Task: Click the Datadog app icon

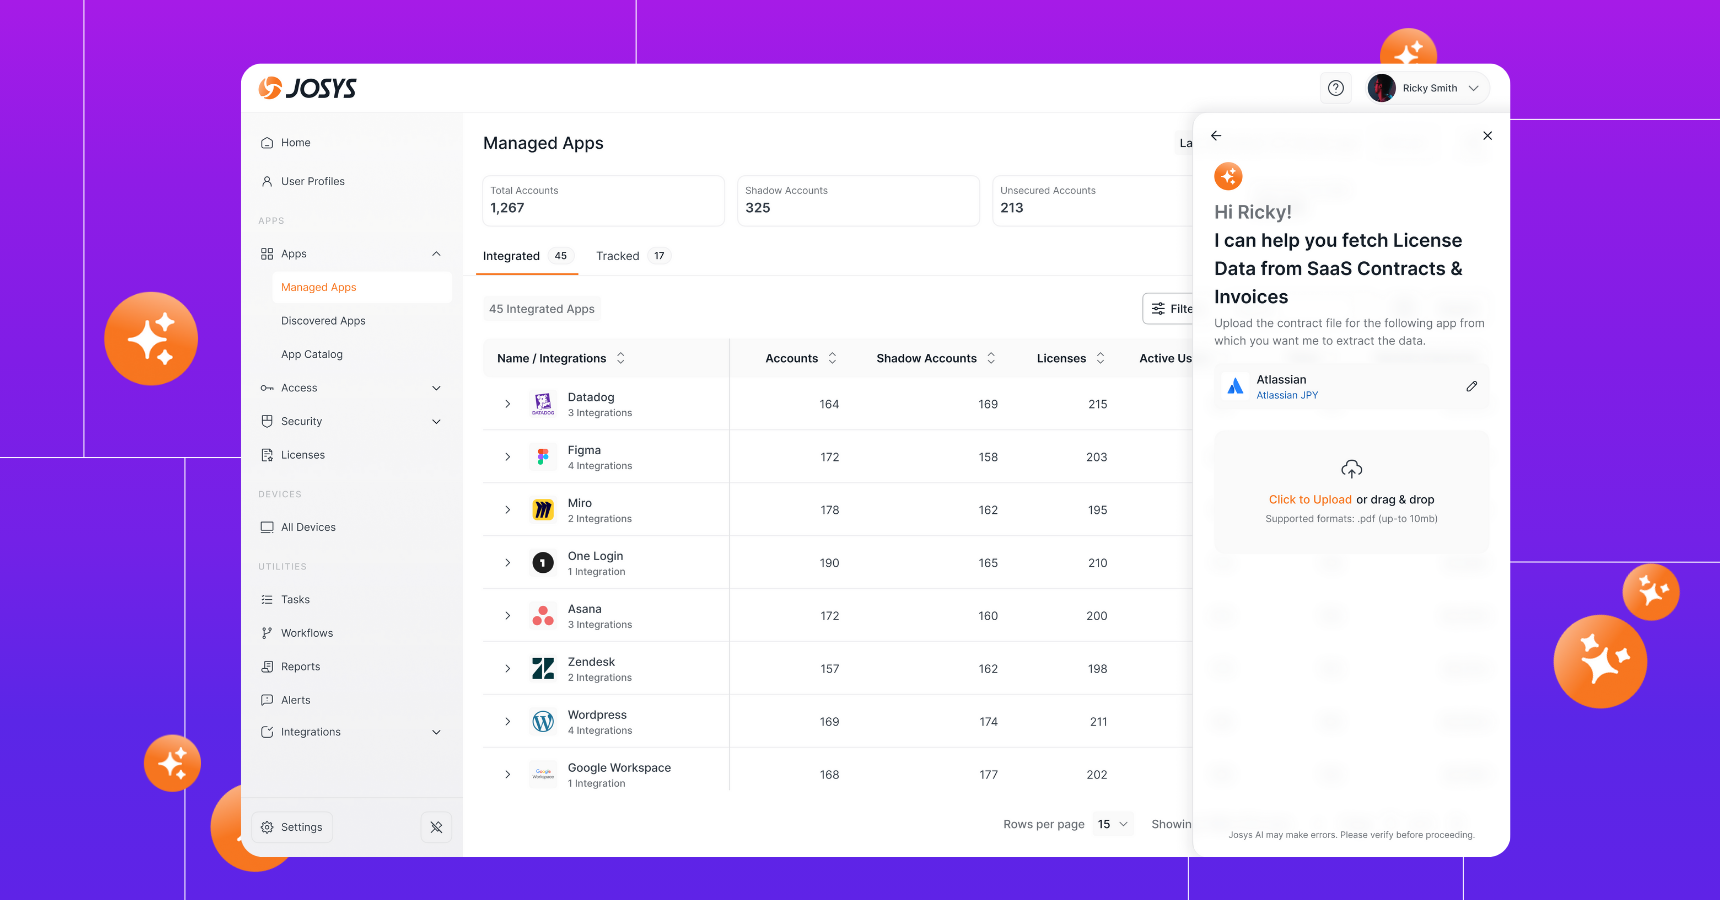Action: tap(543, 404)
